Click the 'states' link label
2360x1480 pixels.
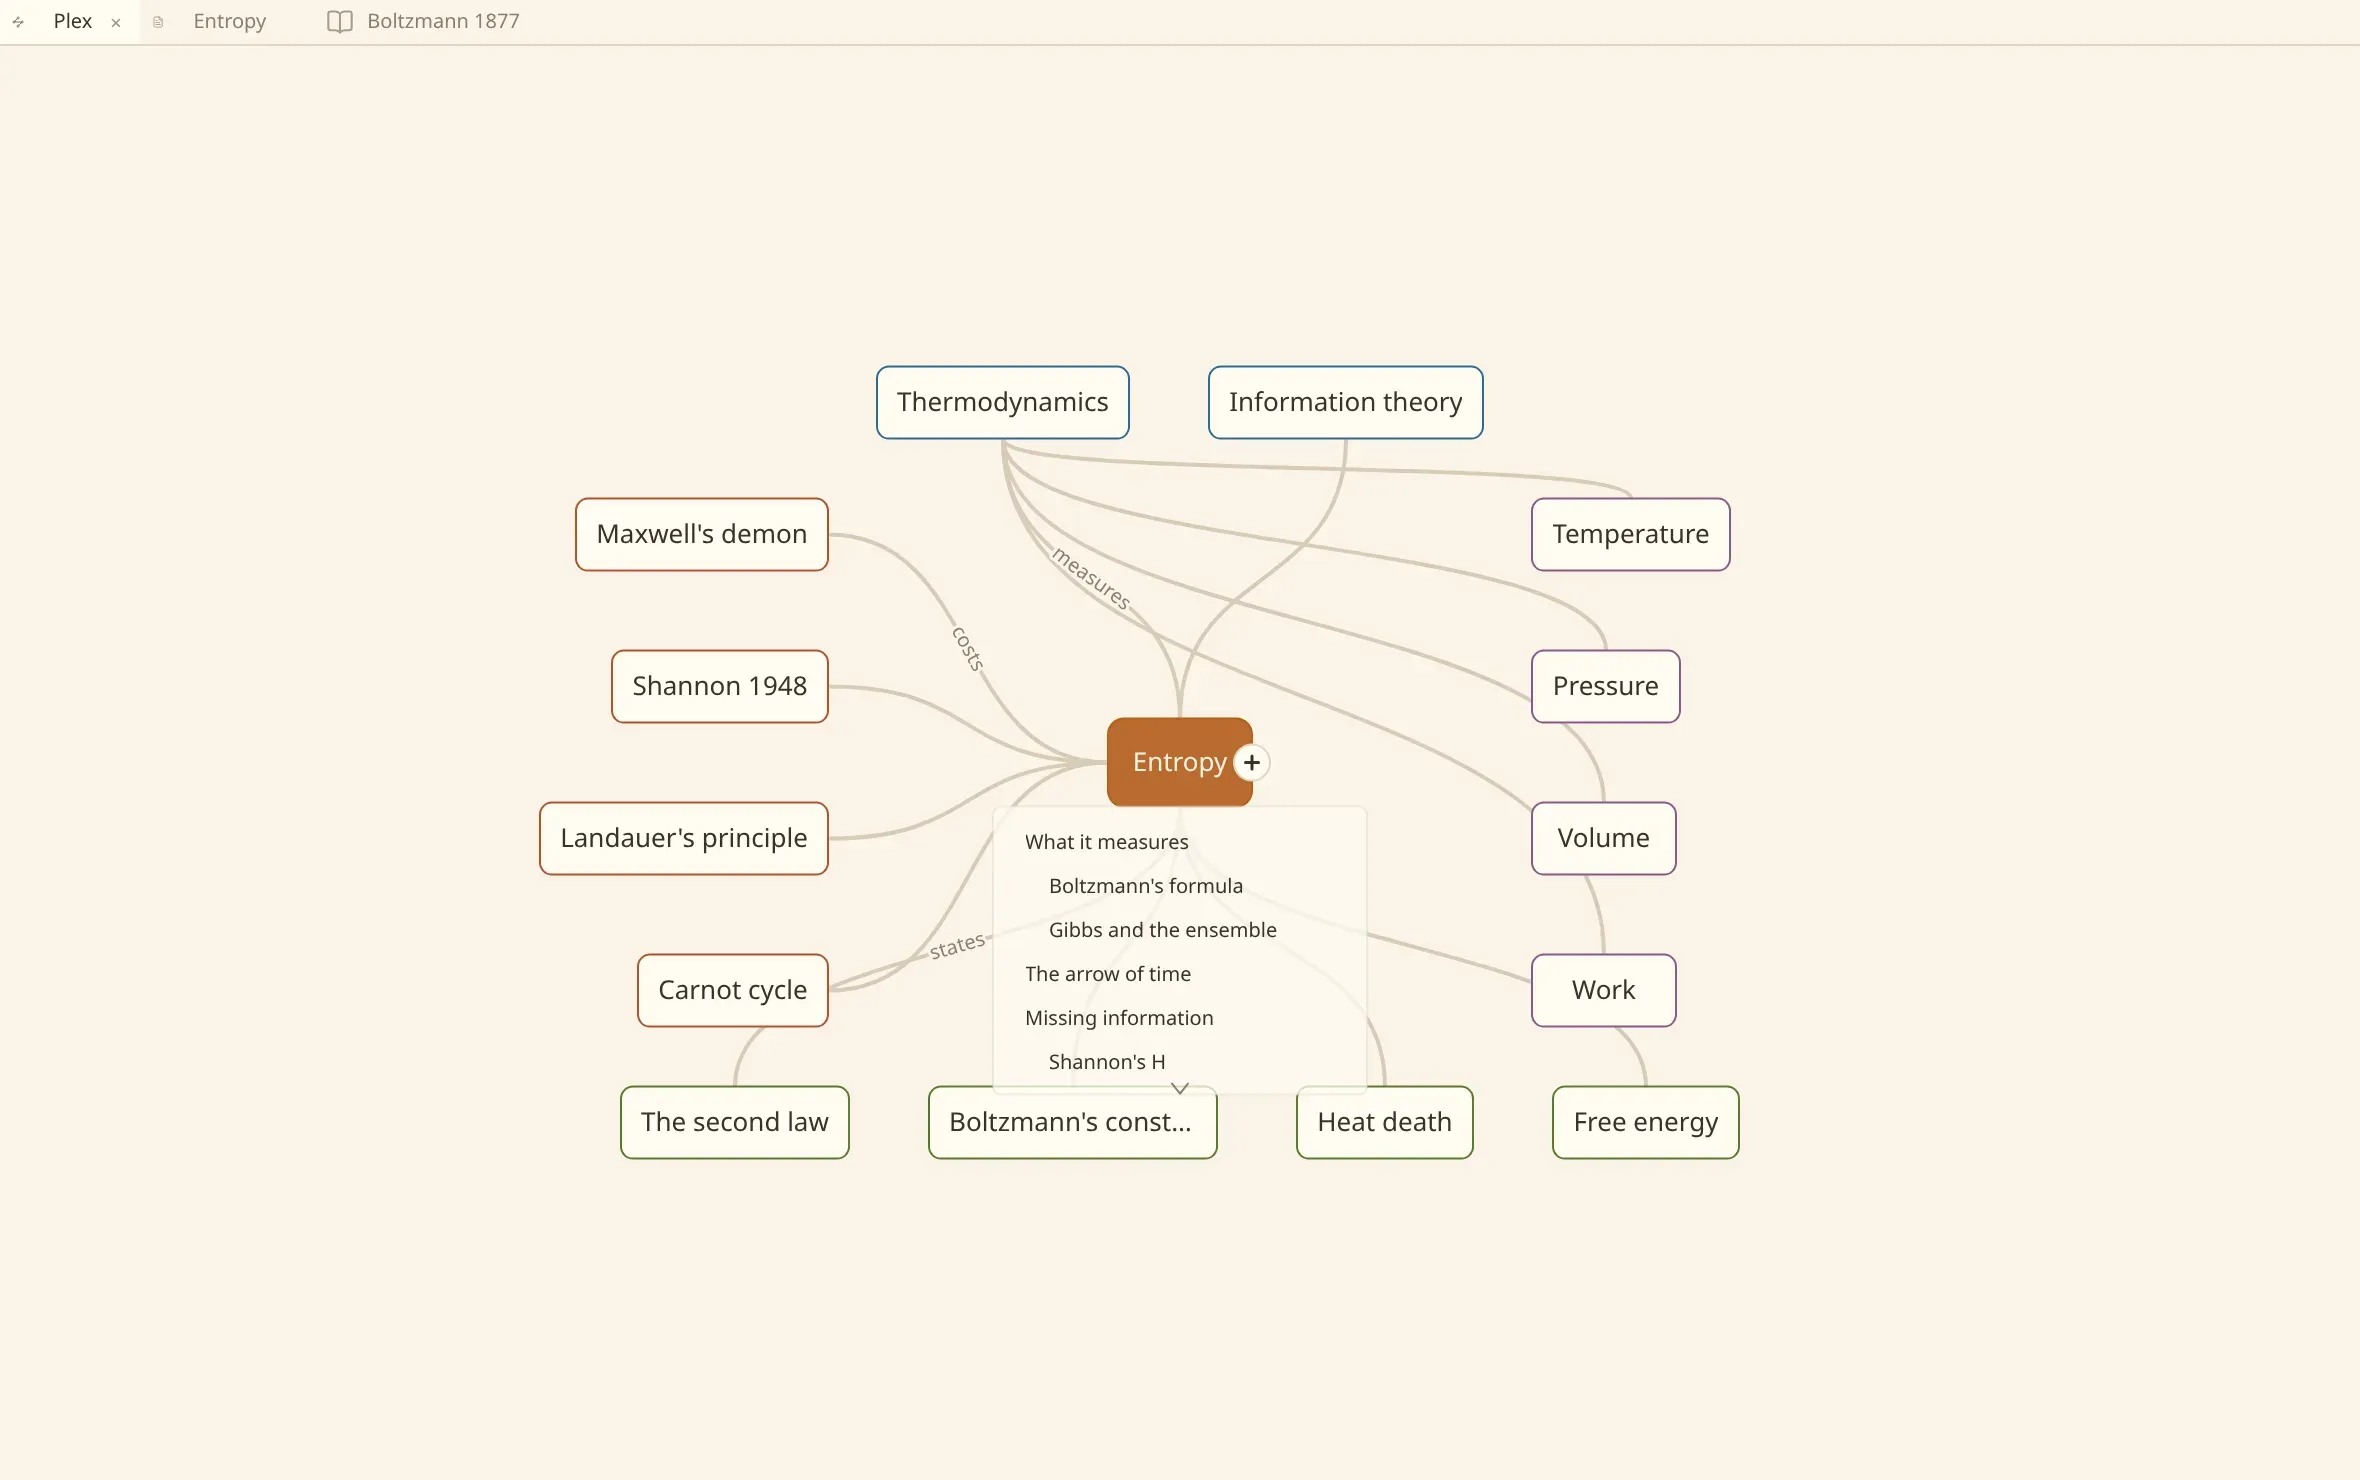tap(957, 945)
